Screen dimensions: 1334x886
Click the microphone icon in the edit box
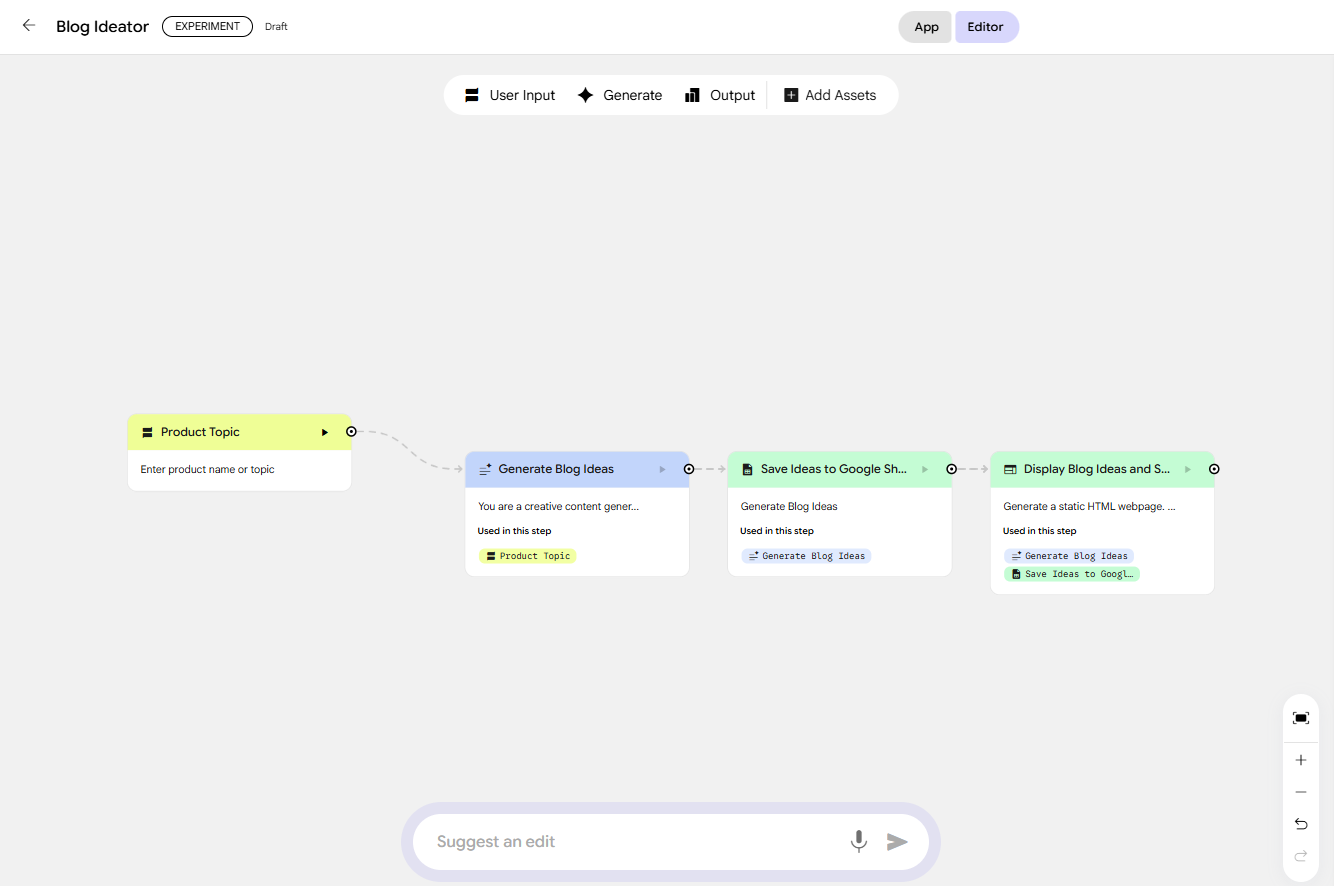click(858, 842)
